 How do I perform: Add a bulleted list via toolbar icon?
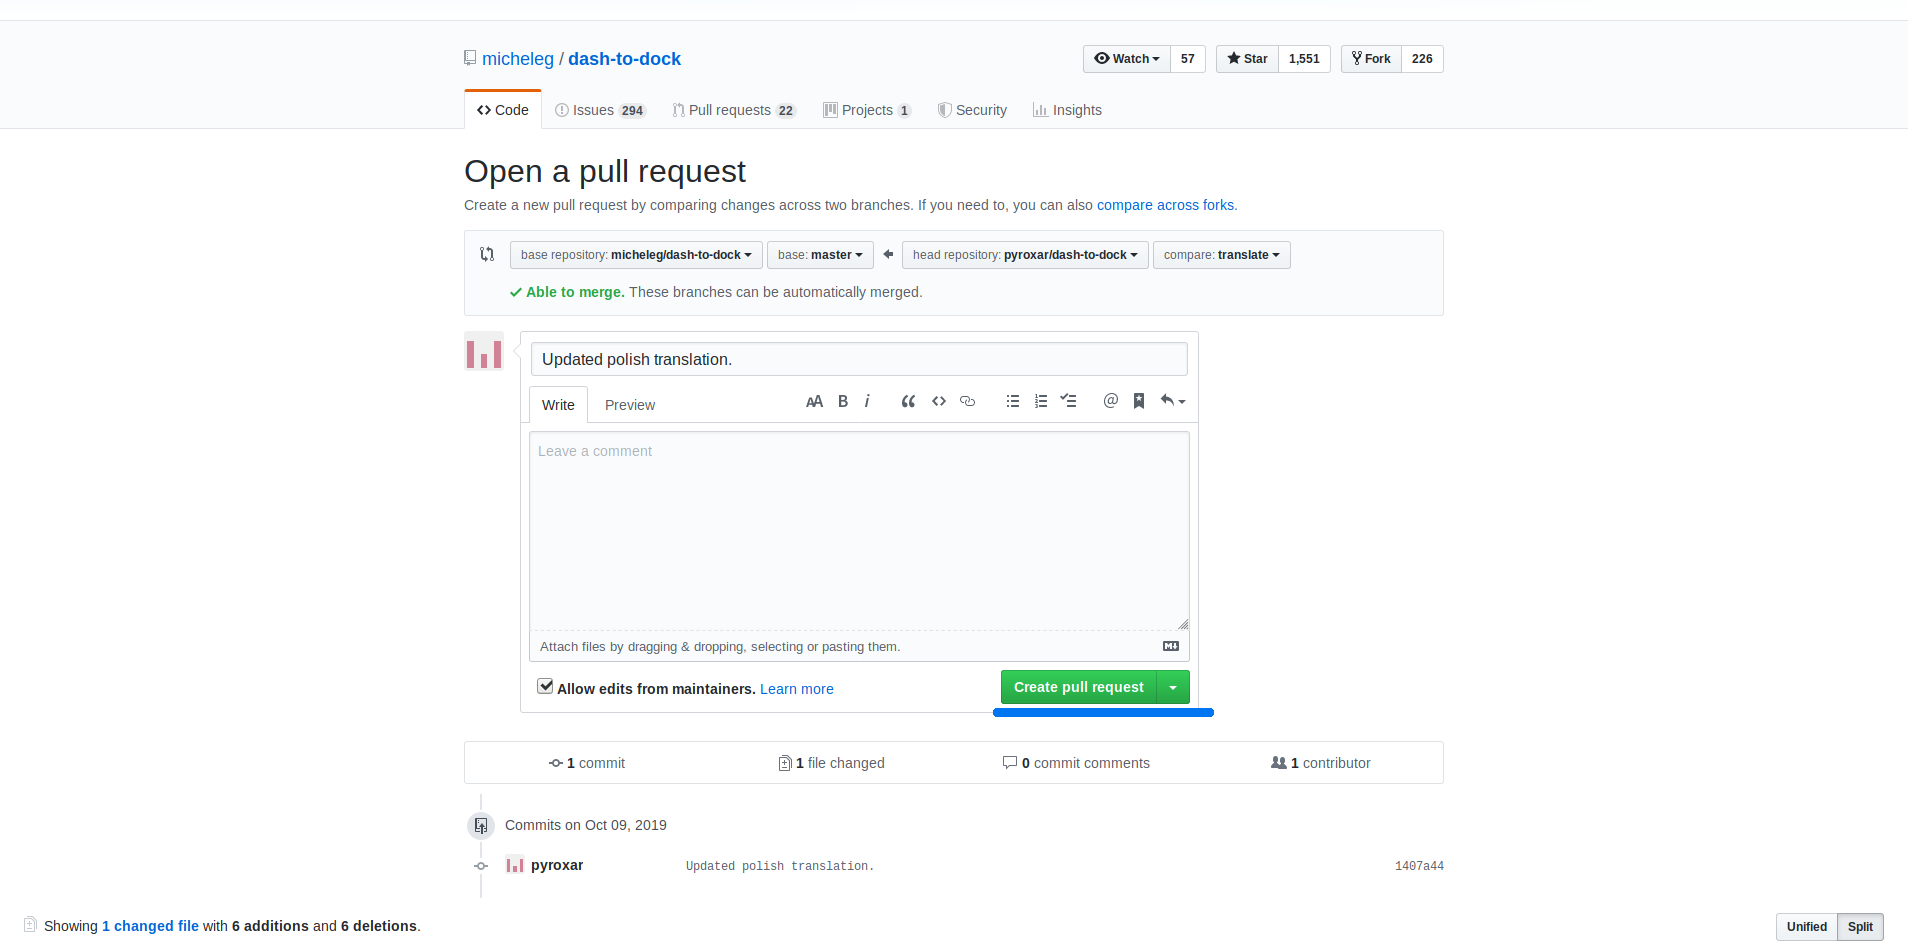point(1013,401)
